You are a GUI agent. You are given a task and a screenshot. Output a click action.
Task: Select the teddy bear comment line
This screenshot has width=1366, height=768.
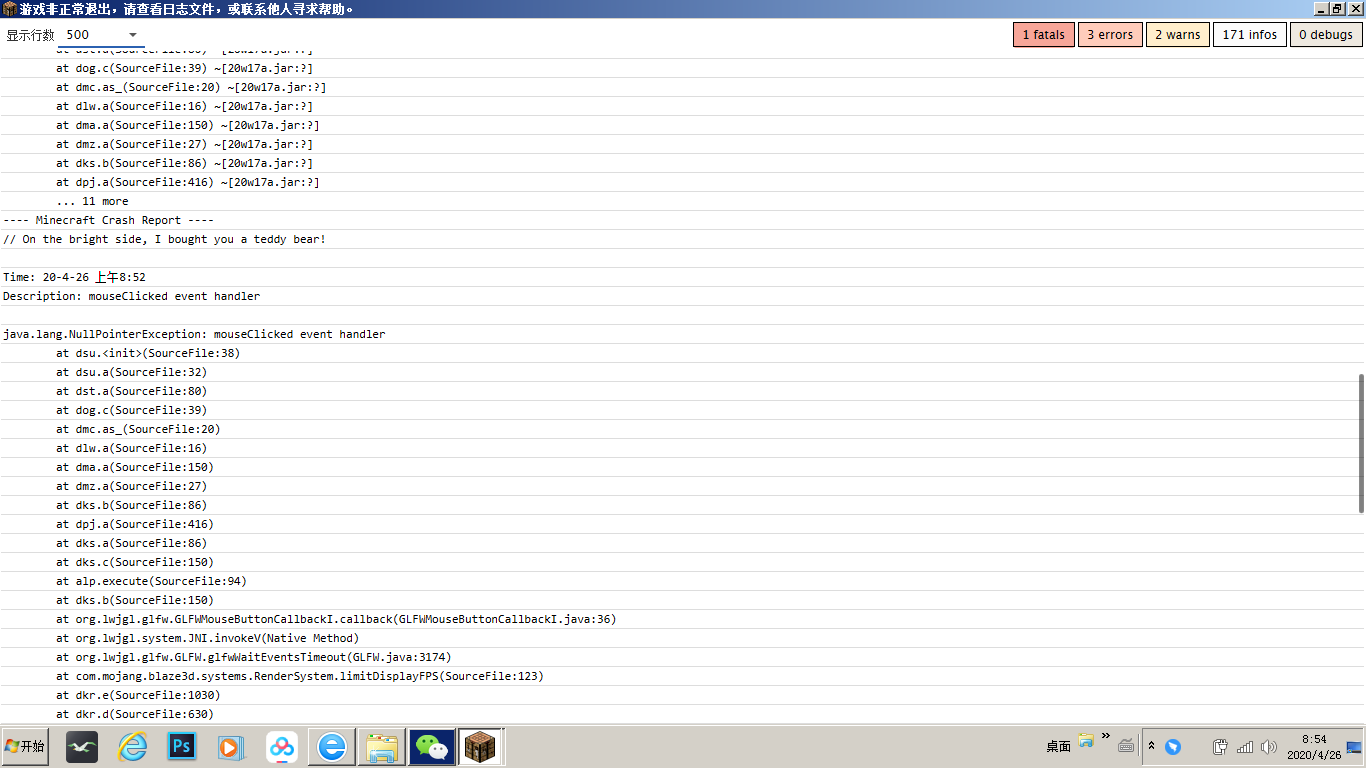[164, 239]
